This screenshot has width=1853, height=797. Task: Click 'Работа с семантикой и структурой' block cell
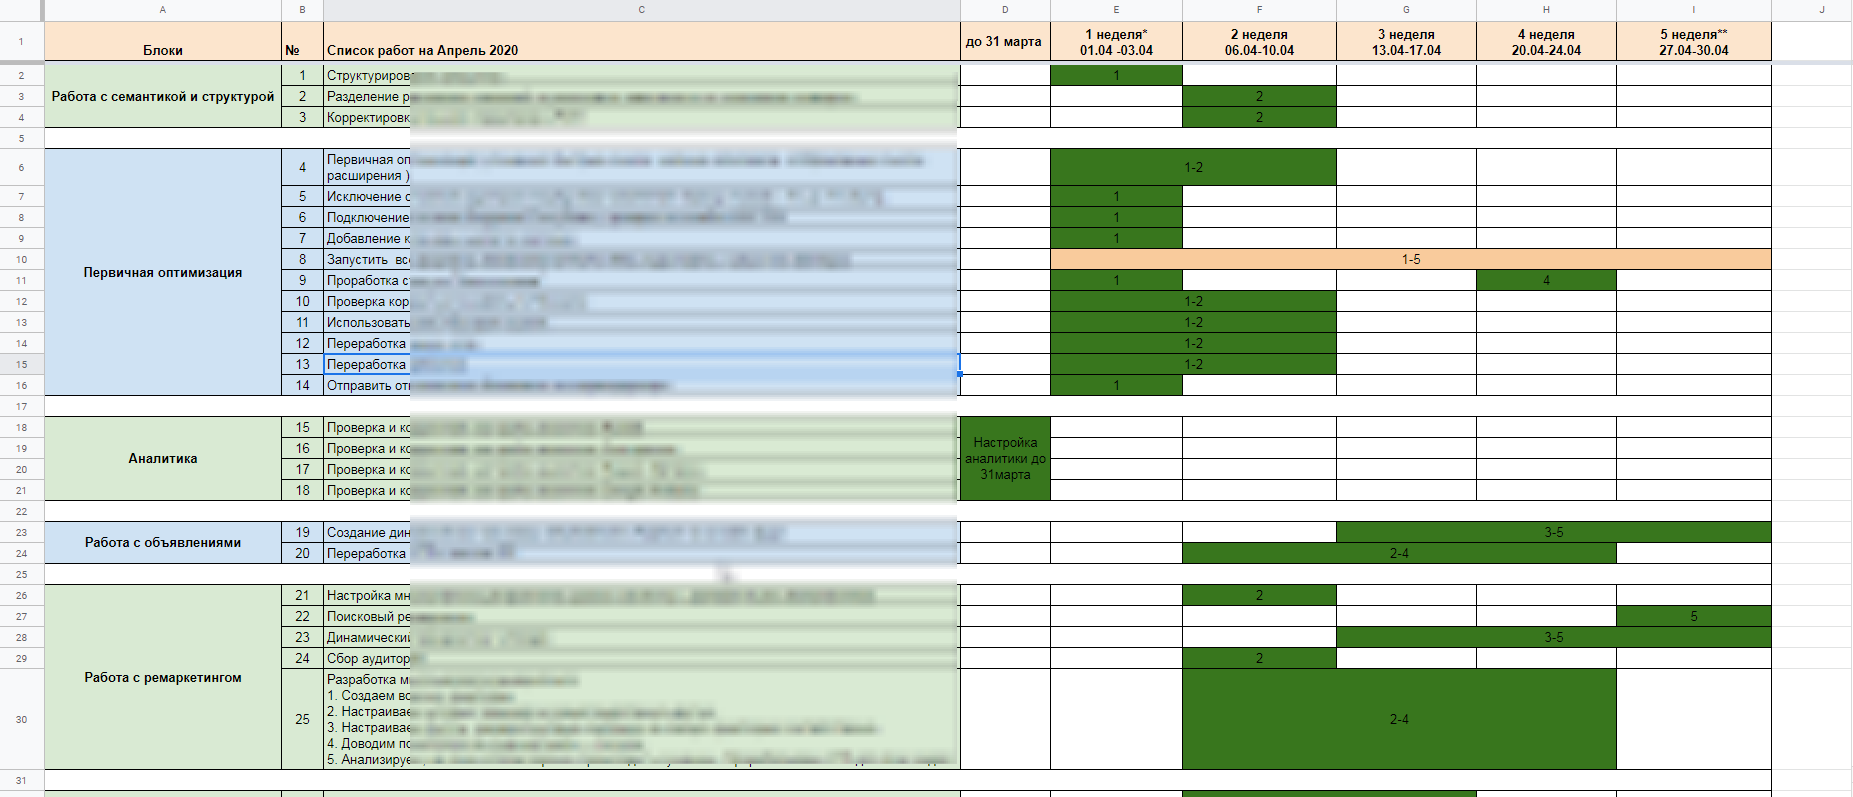pyautogui.click(x=163, y=96)
